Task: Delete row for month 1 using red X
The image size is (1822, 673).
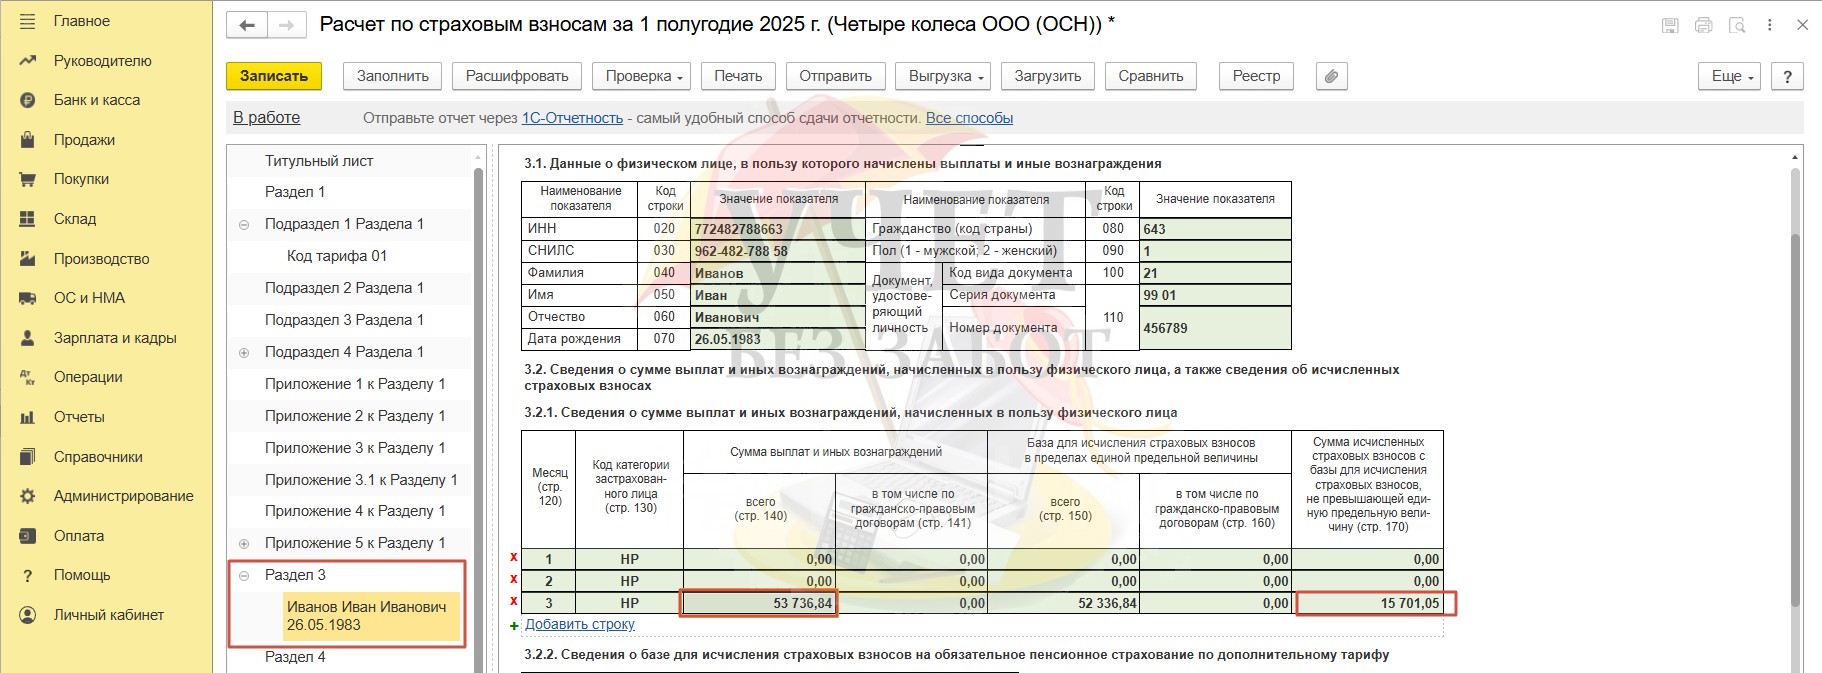Action: pos(514,558)
